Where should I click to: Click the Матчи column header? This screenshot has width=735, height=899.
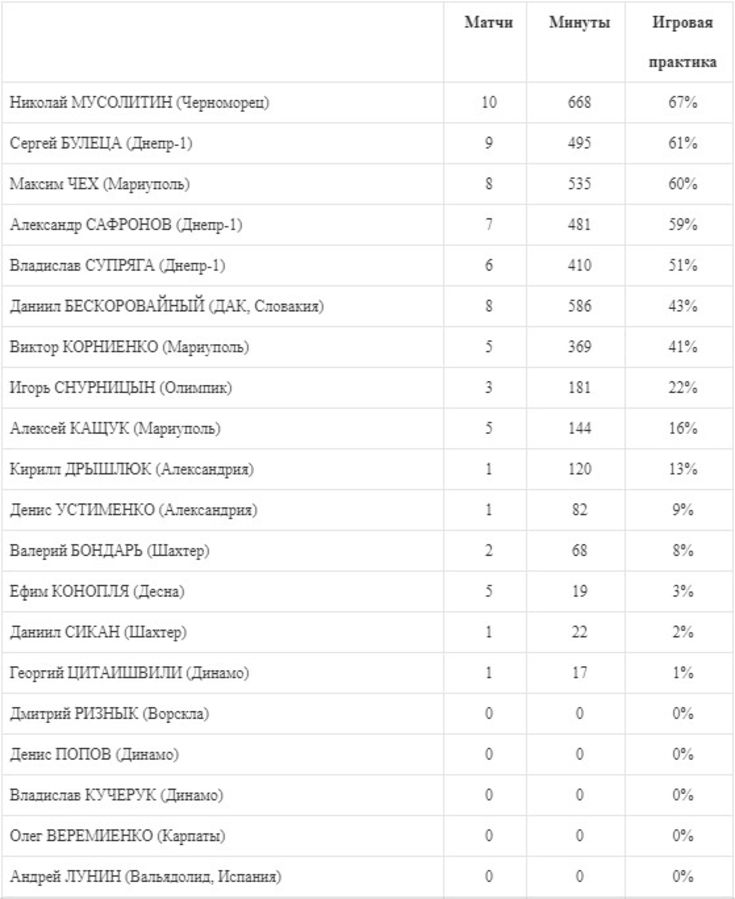click(x=488, y=23)
